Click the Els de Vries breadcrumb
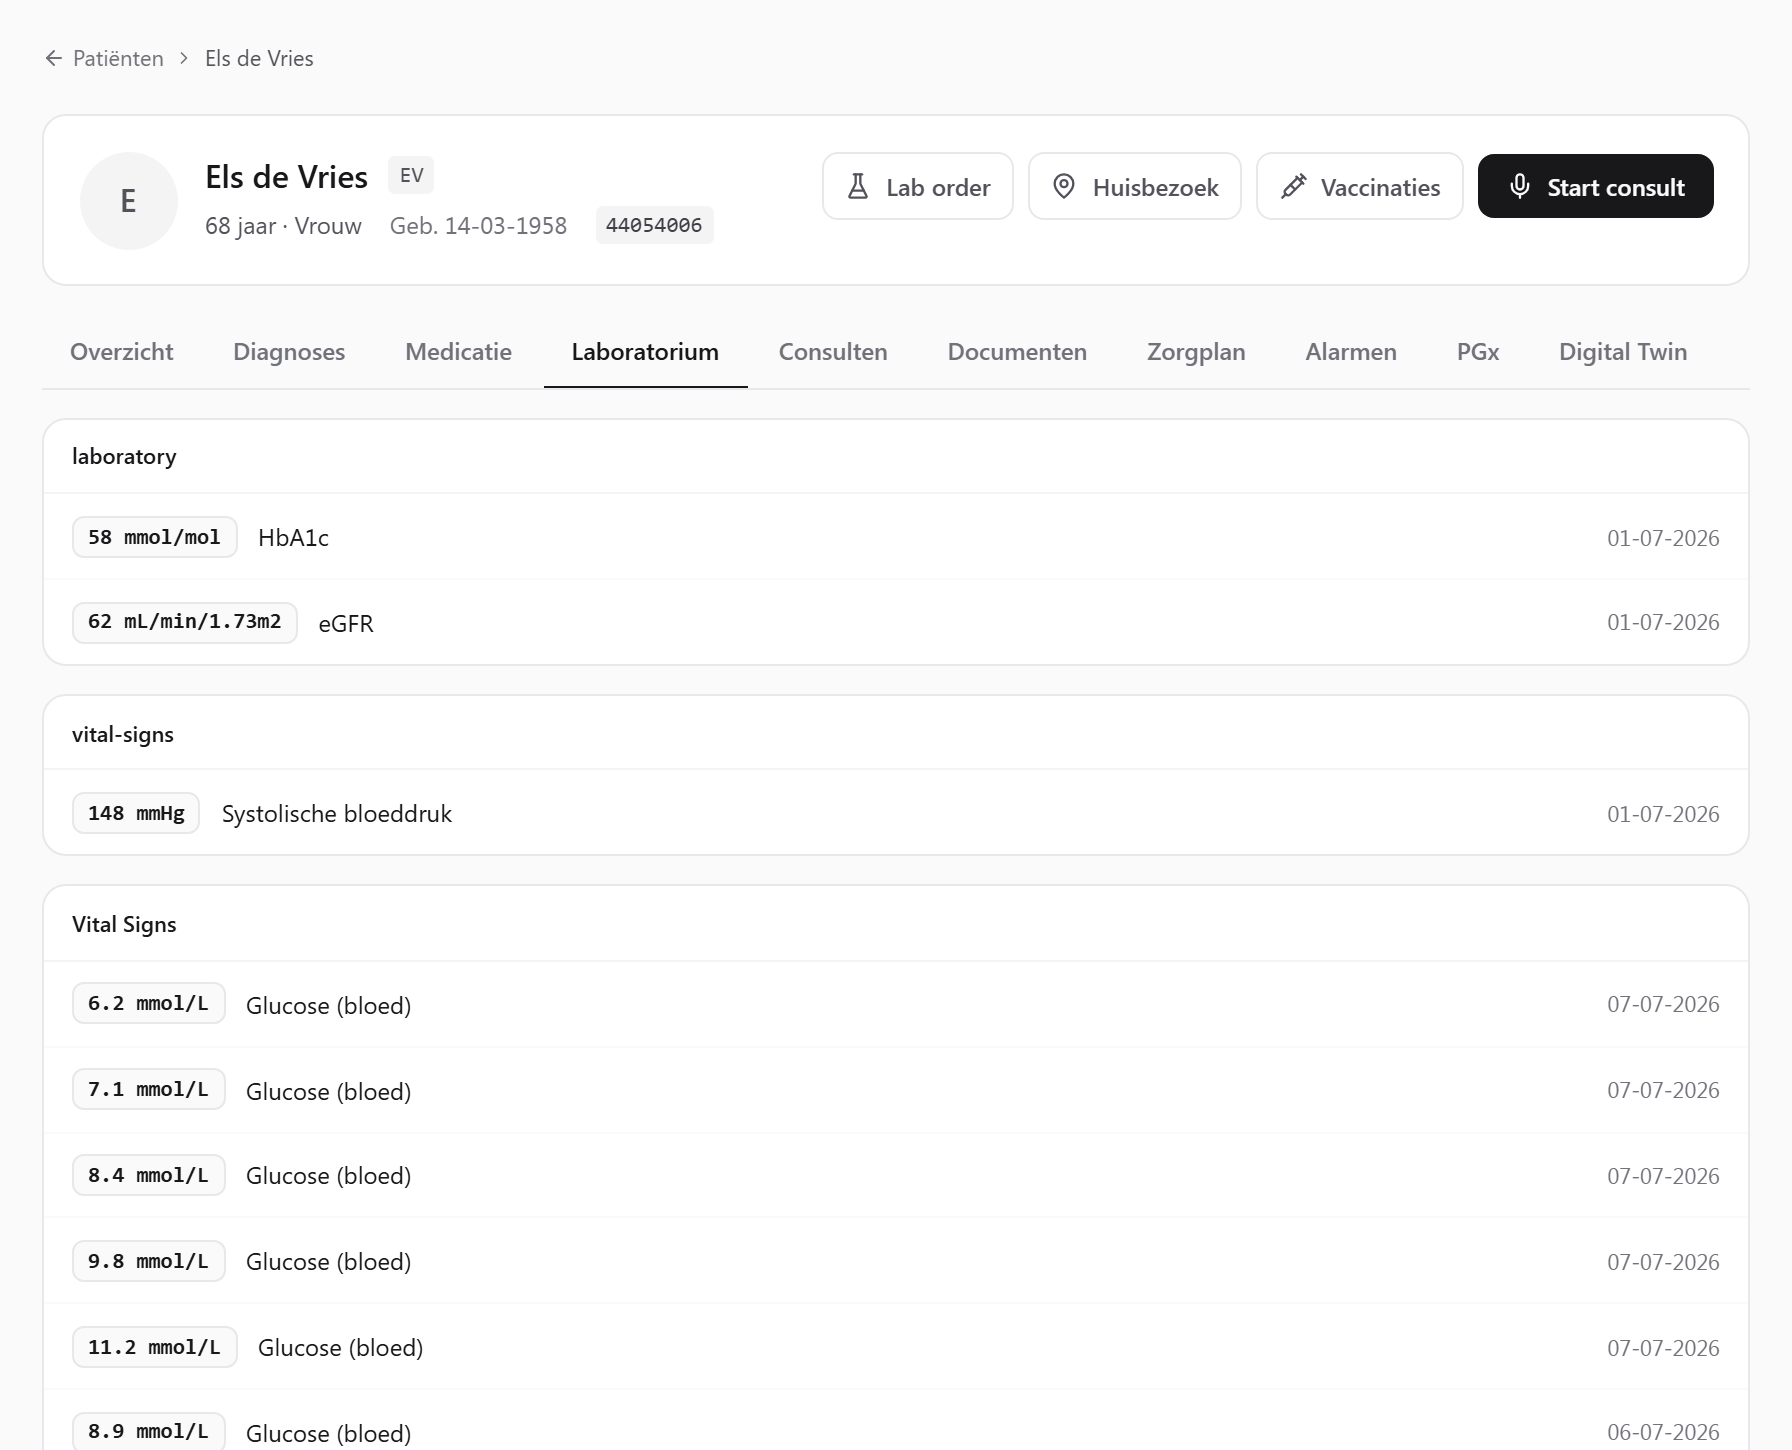 point(259,59)
